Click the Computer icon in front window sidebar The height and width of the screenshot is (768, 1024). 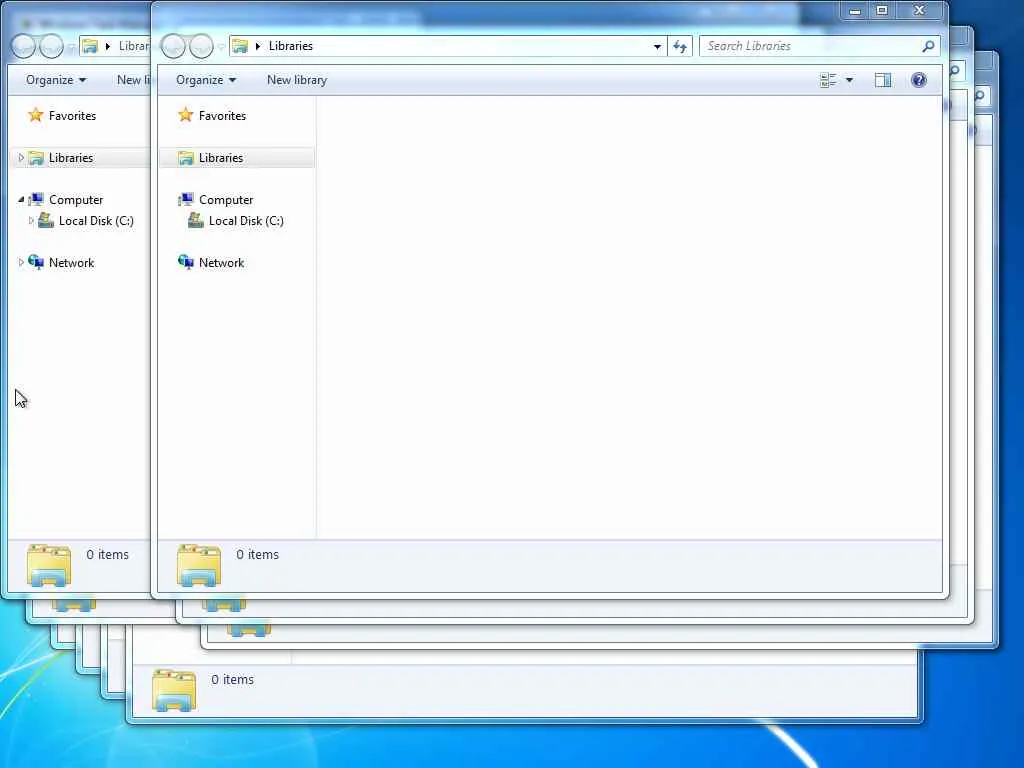(185, 199)
